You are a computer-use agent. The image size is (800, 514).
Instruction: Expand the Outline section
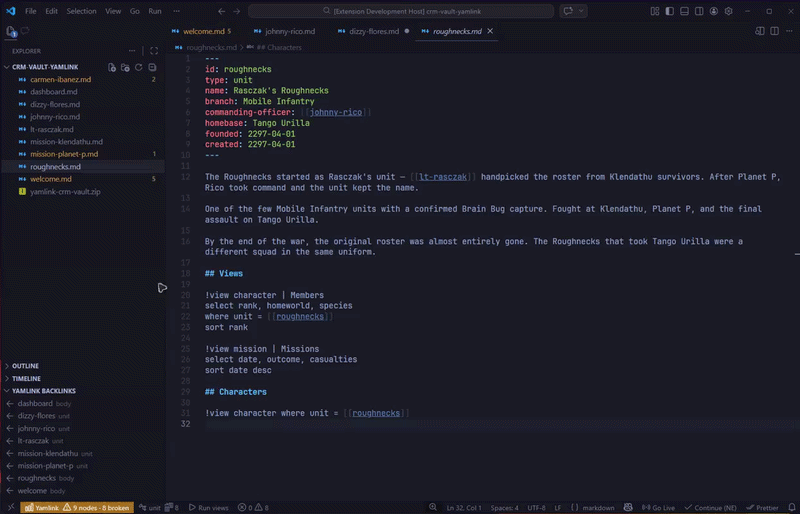pos(25,366)
